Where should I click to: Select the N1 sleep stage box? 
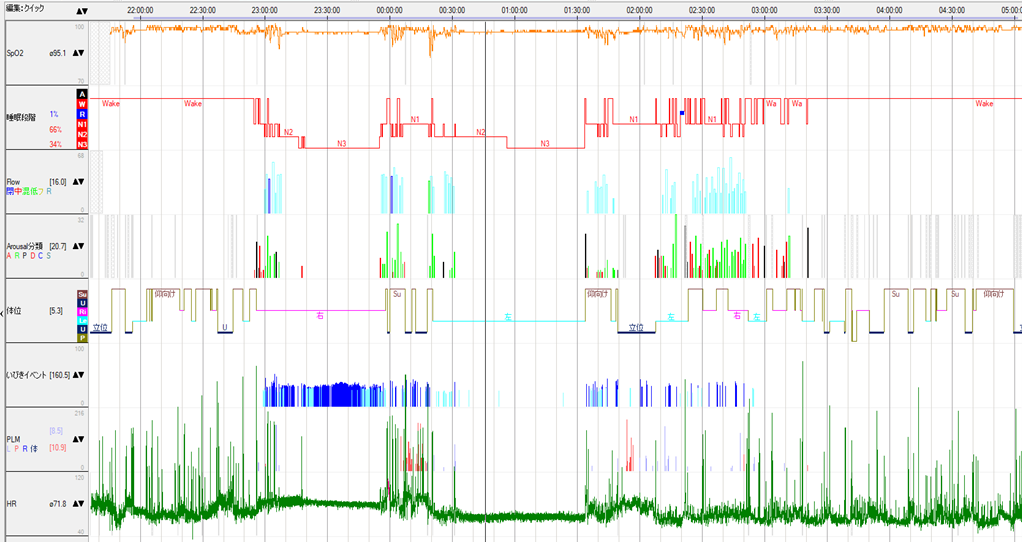pos(82,124)
